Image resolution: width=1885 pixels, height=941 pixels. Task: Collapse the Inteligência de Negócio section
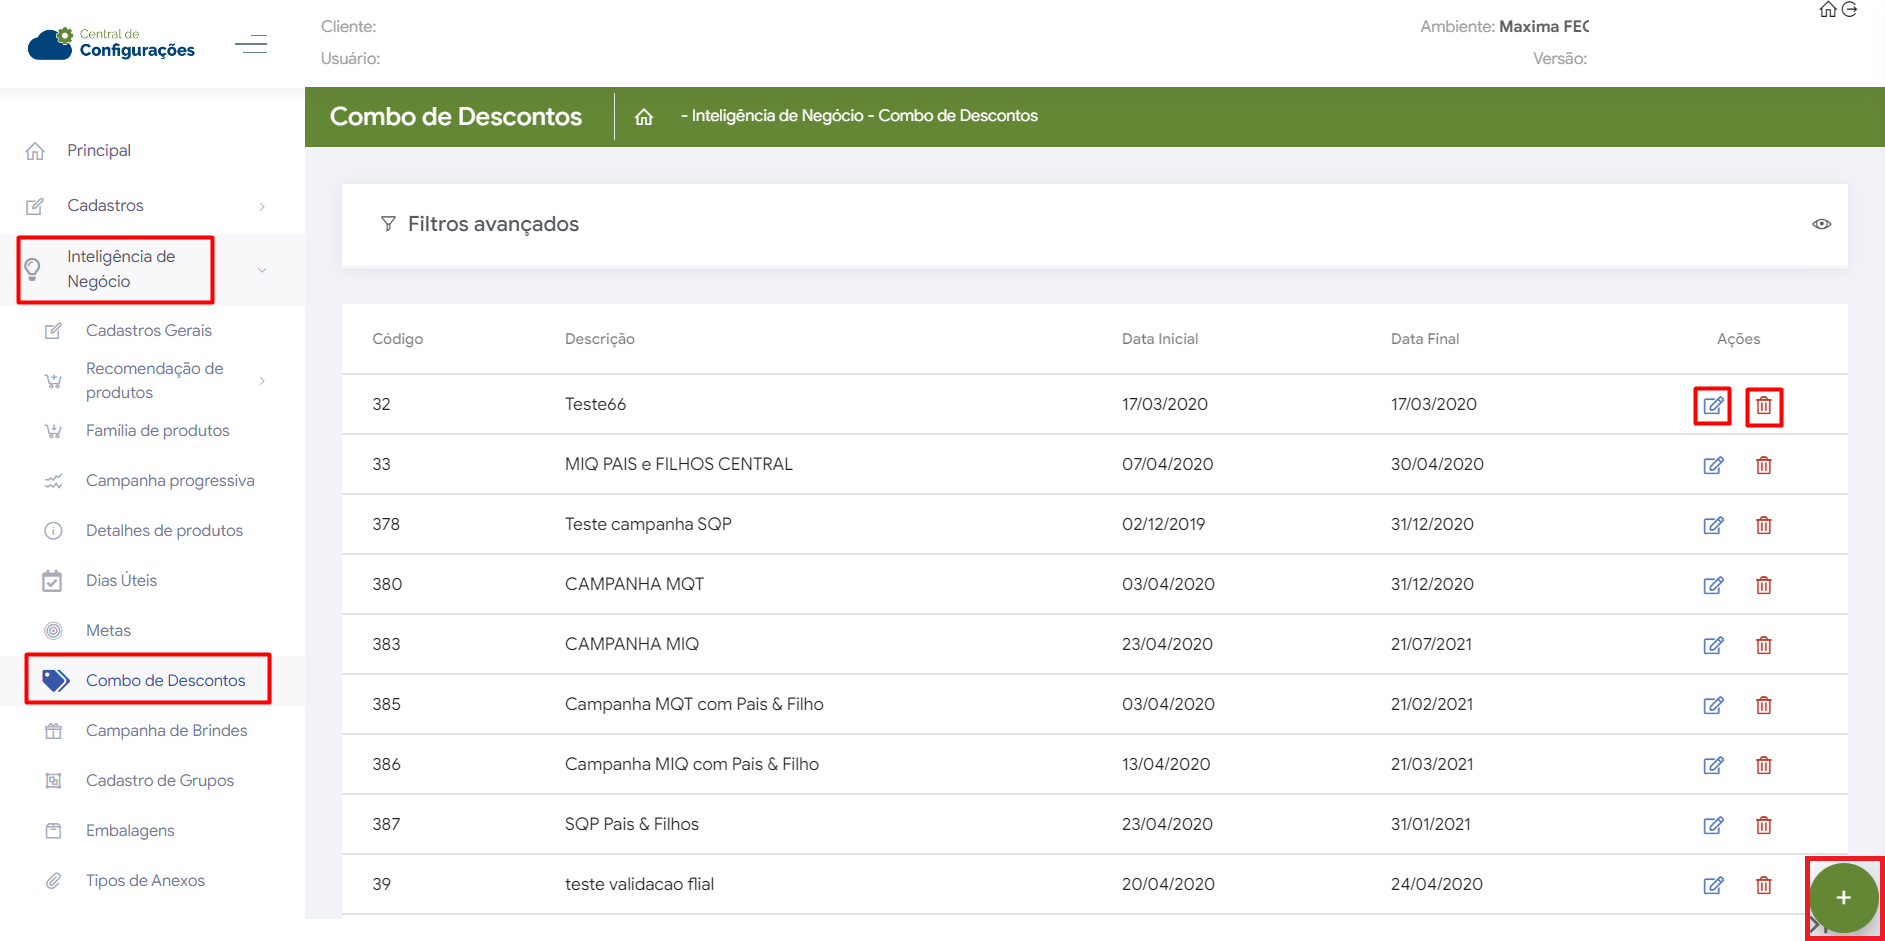point(262,270)
